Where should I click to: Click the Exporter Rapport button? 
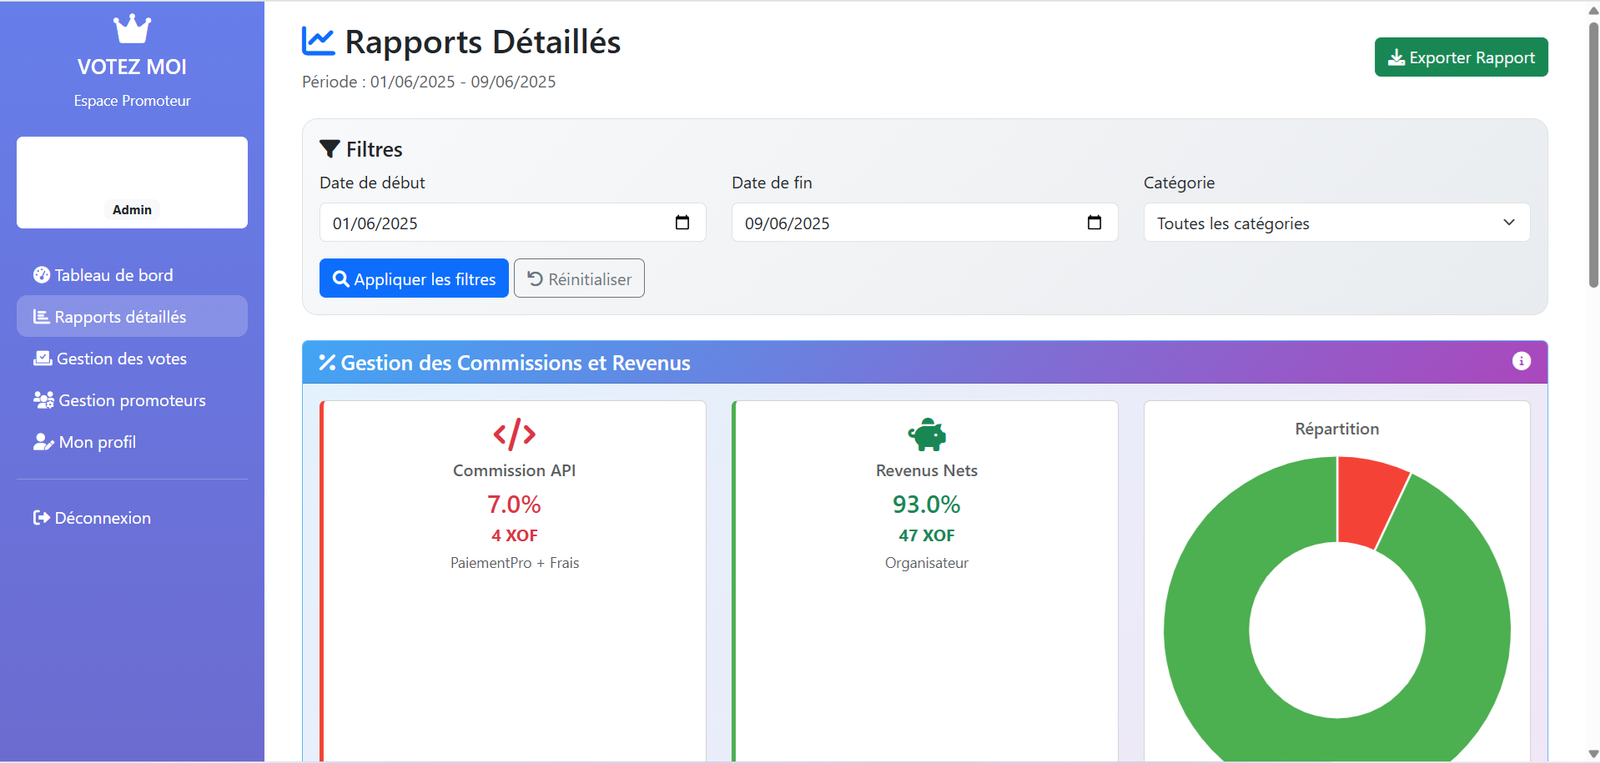click(1460, 57)
